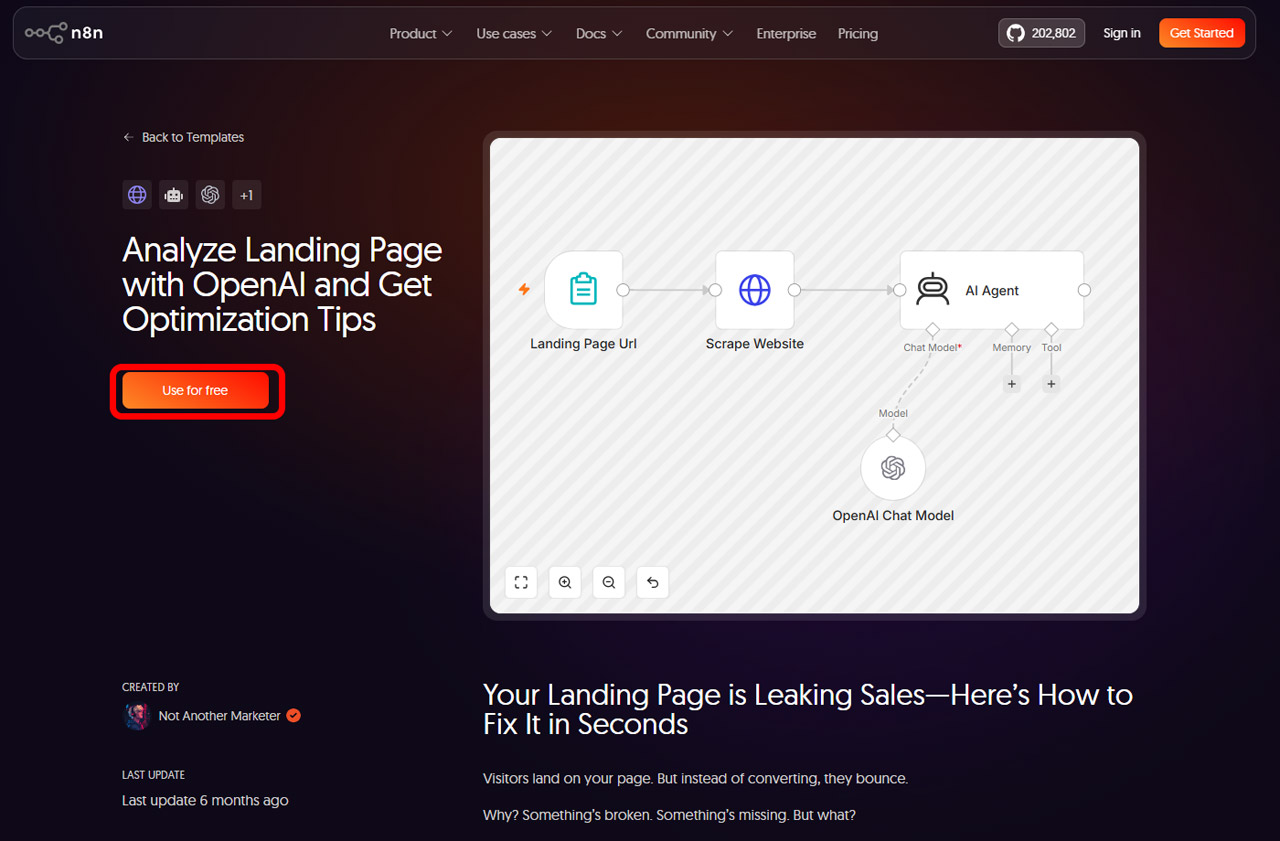Viewport: 1280px width, 841px height.
Task: Select the Landing Page Url node
Action: pos(583,290)
